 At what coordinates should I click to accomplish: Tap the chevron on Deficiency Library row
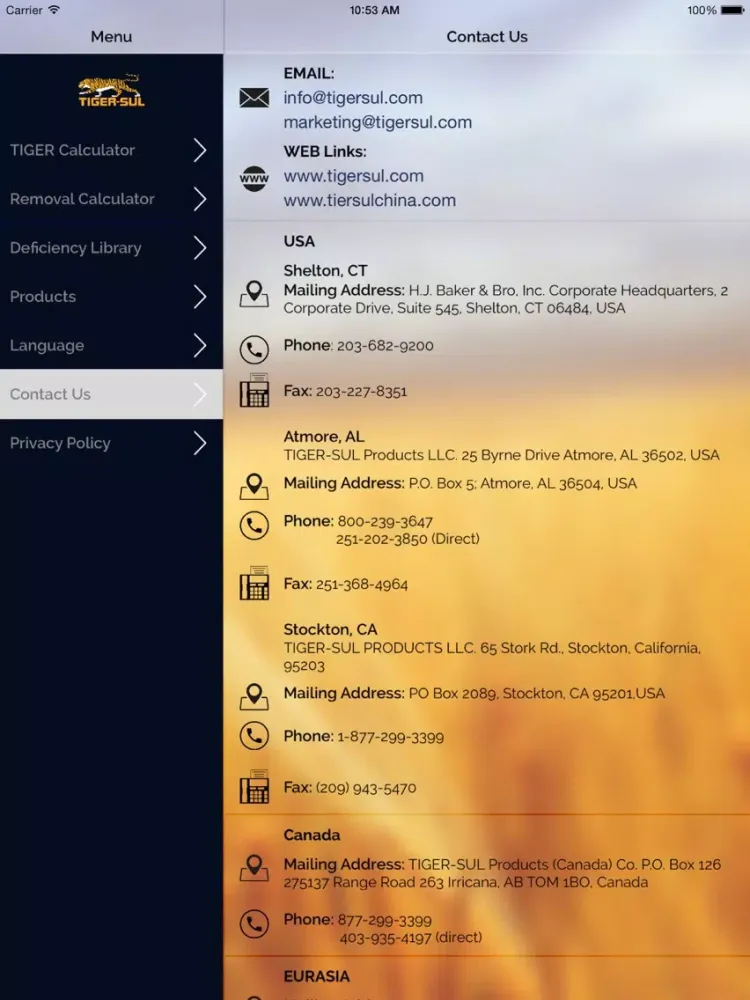(200, 247)
